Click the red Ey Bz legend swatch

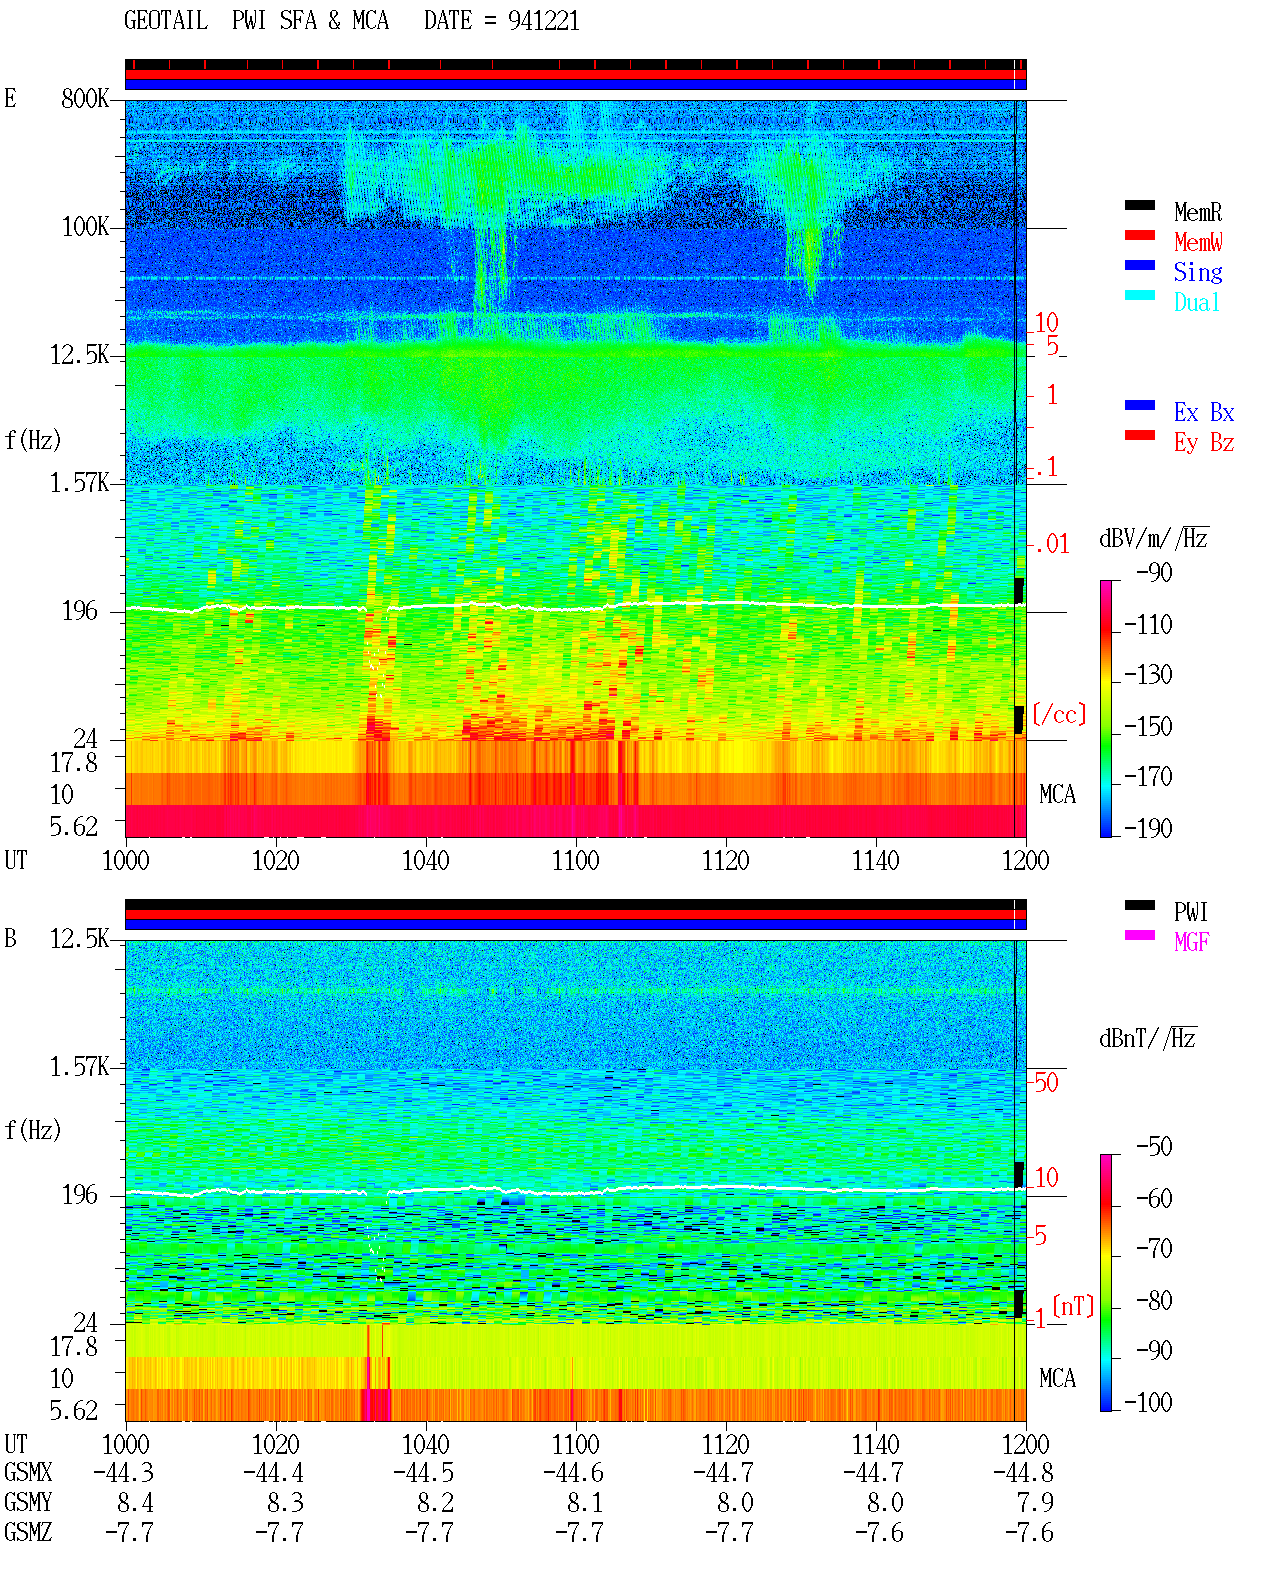(1140, 435)
